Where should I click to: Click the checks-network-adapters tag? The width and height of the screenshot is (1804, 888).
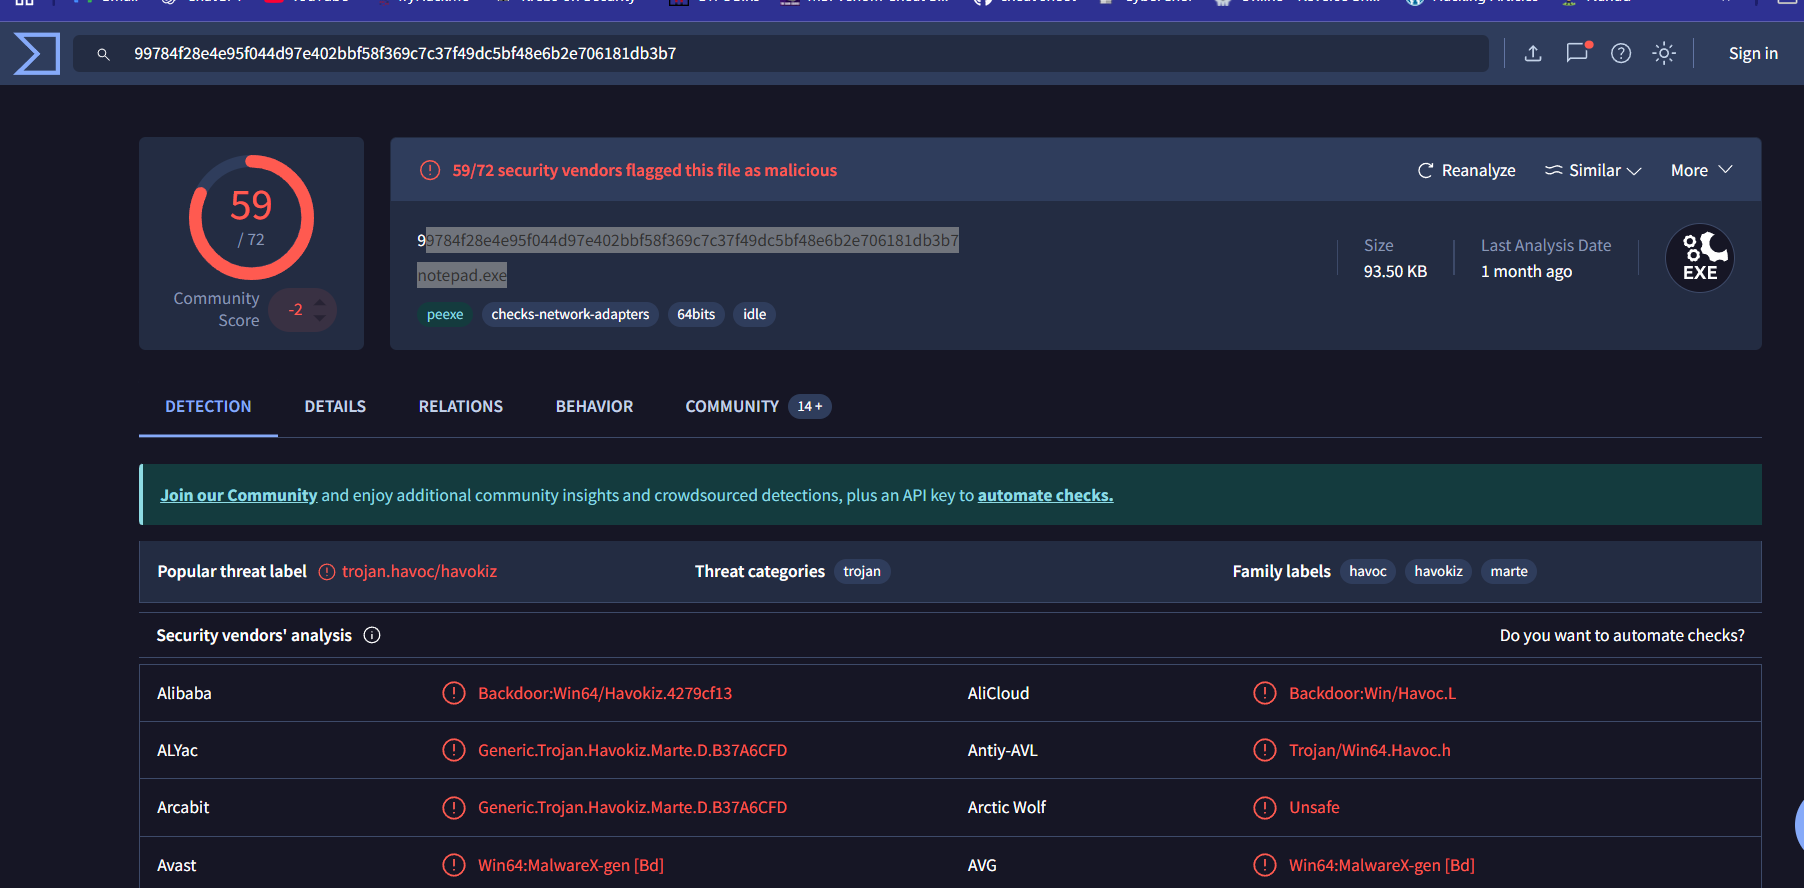tap(570, 314)
